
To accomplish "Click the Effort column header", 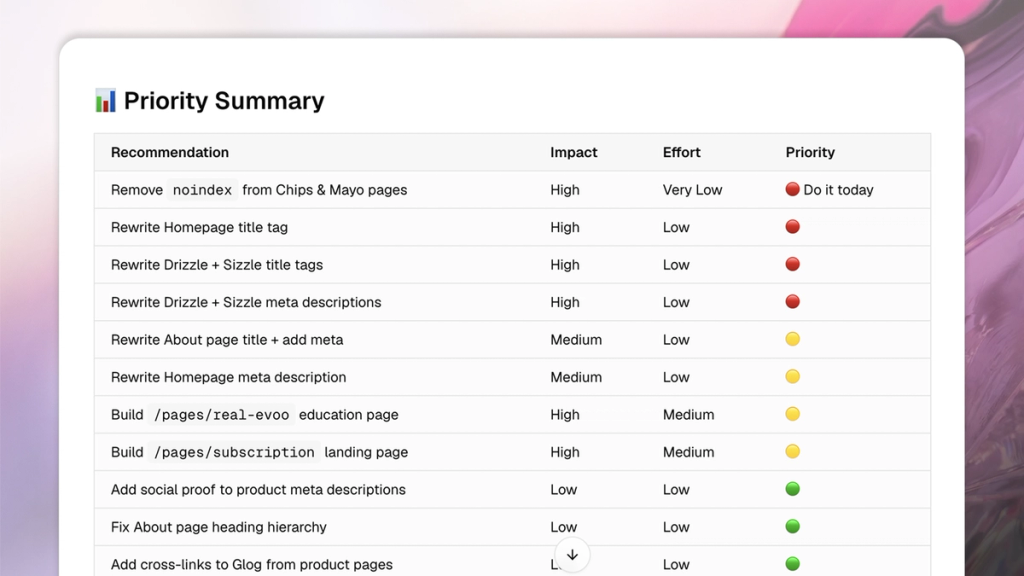I will click(x=681, y=152).
